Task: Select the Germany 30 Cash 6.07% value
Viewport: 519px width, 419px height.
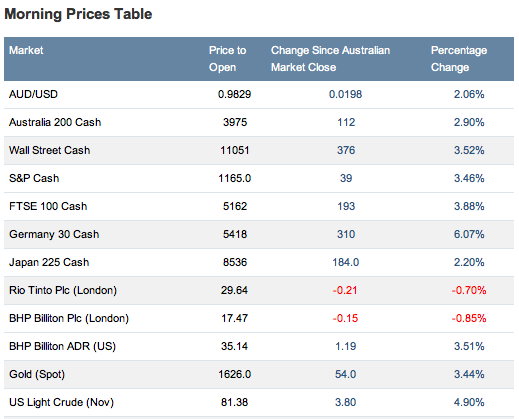Action: 469,234
